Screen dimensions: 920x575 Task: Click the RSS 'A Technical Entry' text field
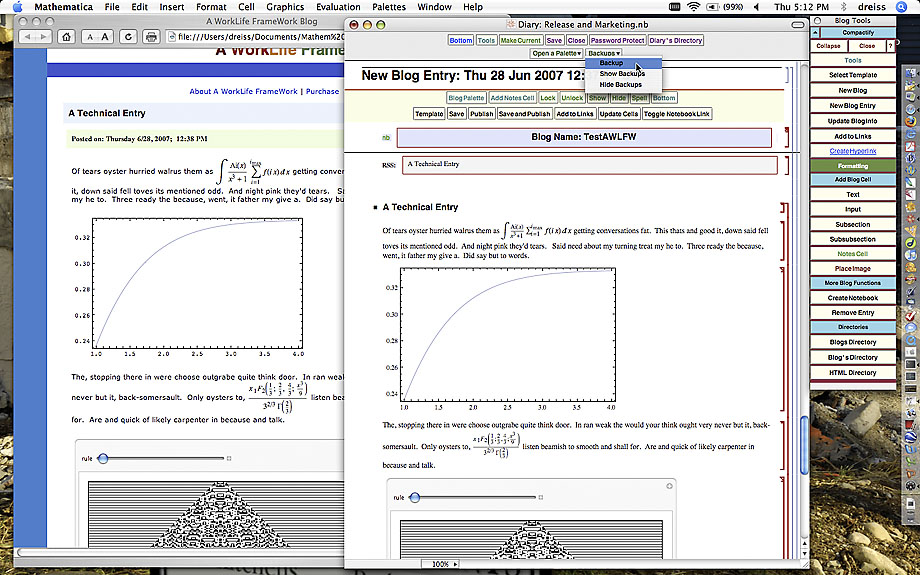tap(576, 164)
